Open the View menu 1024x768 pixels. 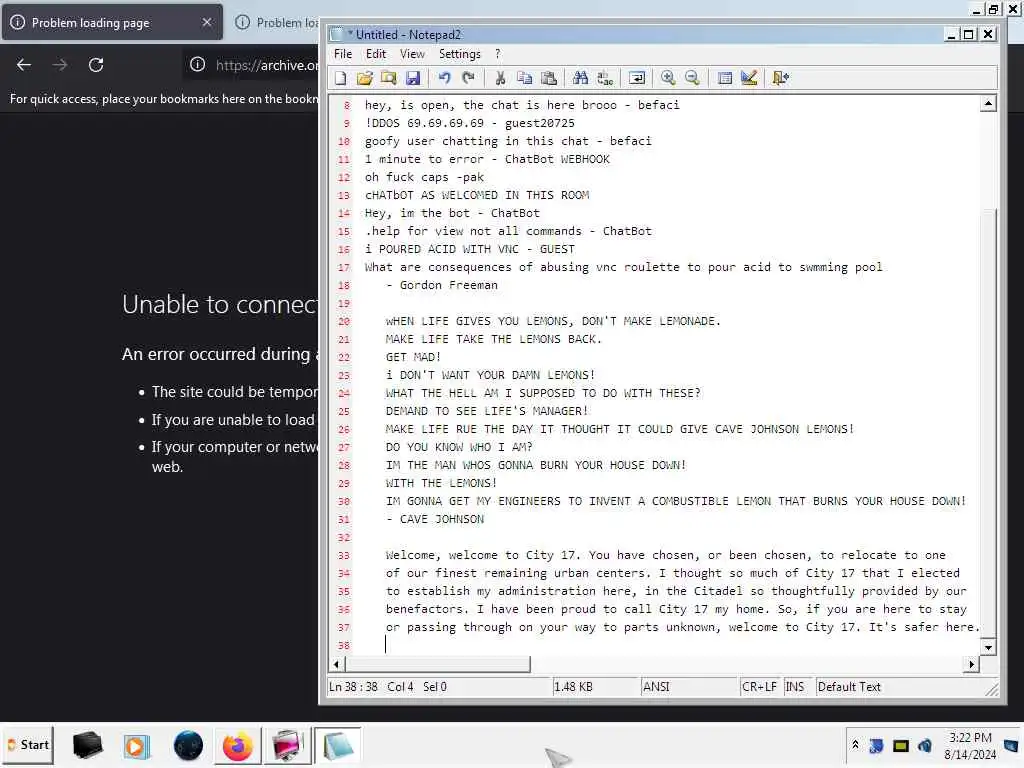pyautogui.click(x=412, y=54)
